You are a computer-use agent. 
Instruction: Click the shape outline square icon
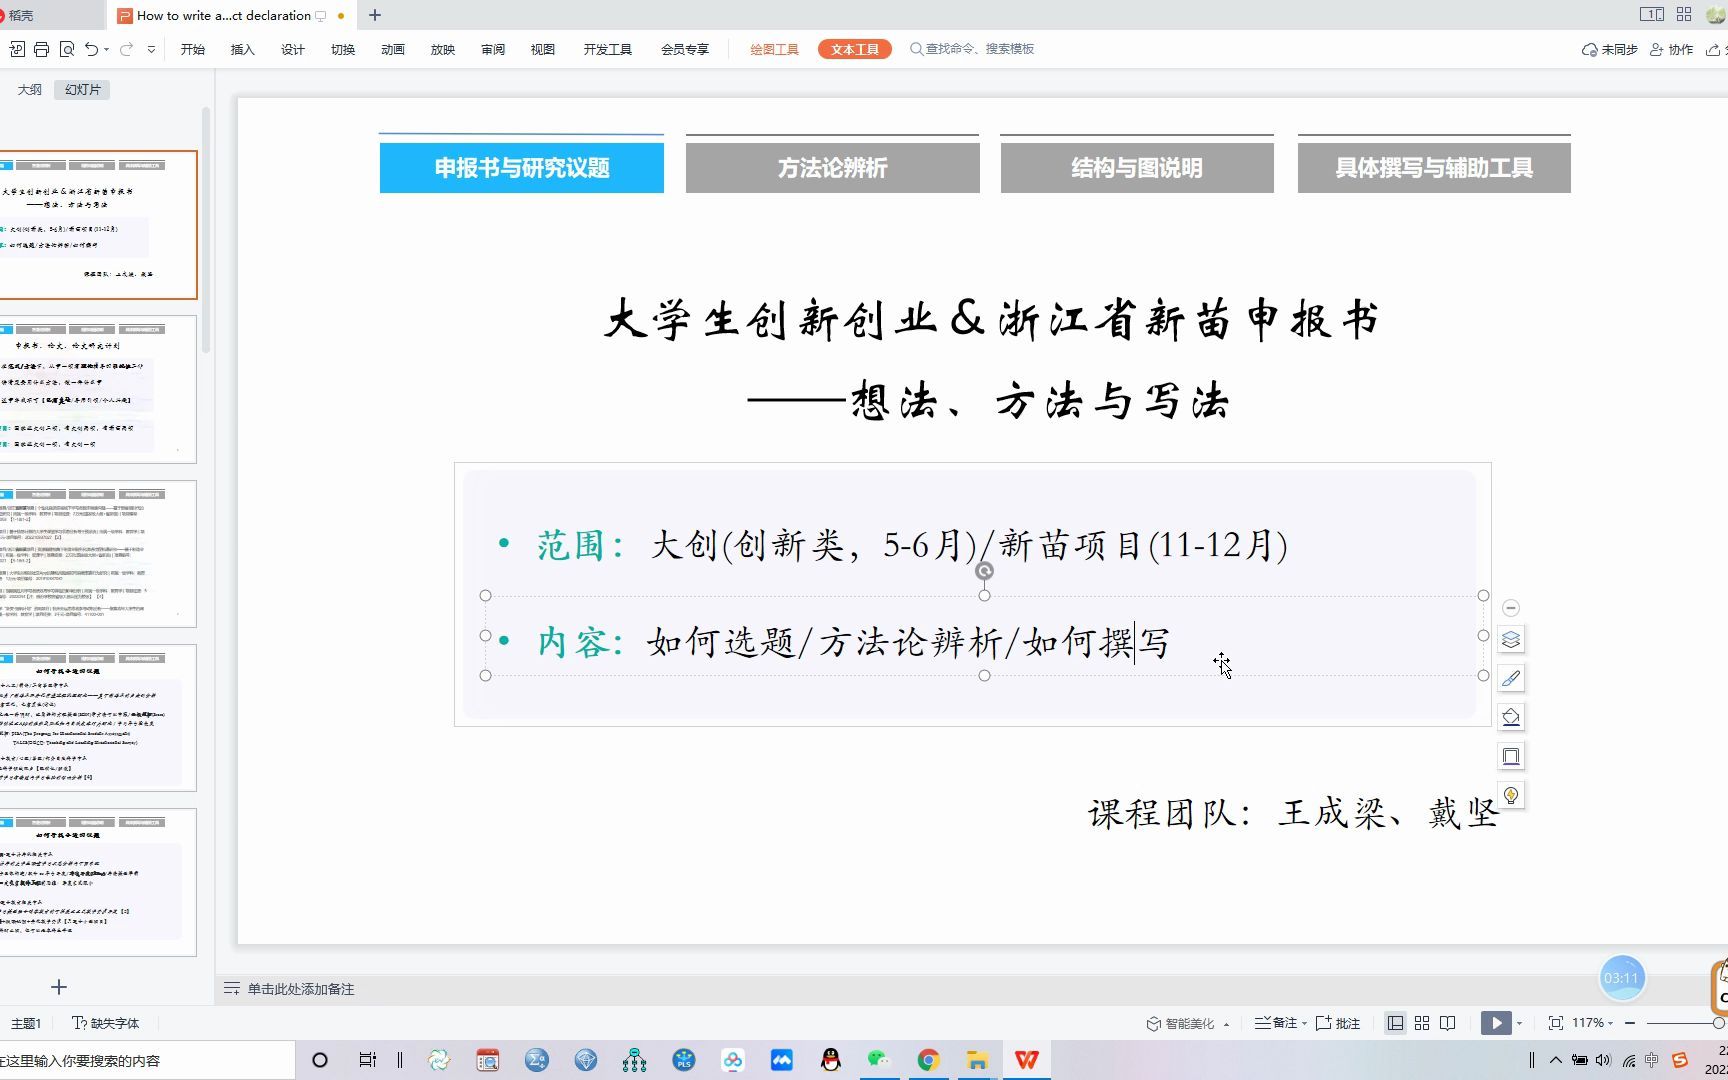pos(1511,756)
